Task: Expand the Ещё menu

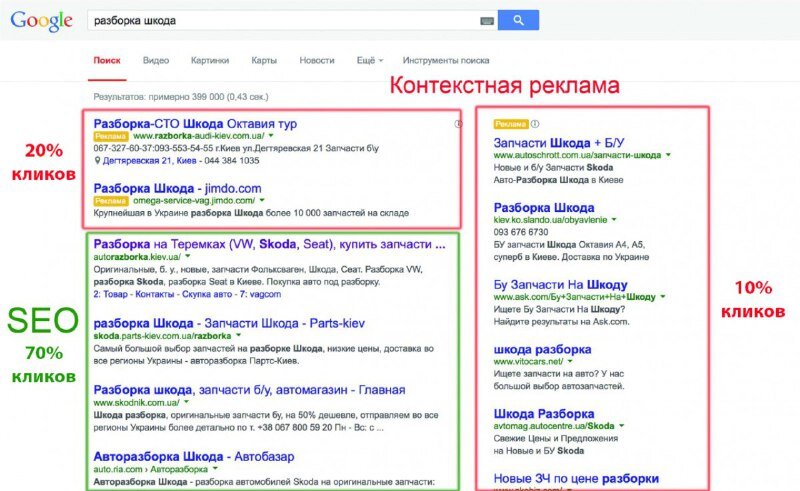Action: pyautogui.click(x=369, y=60)
